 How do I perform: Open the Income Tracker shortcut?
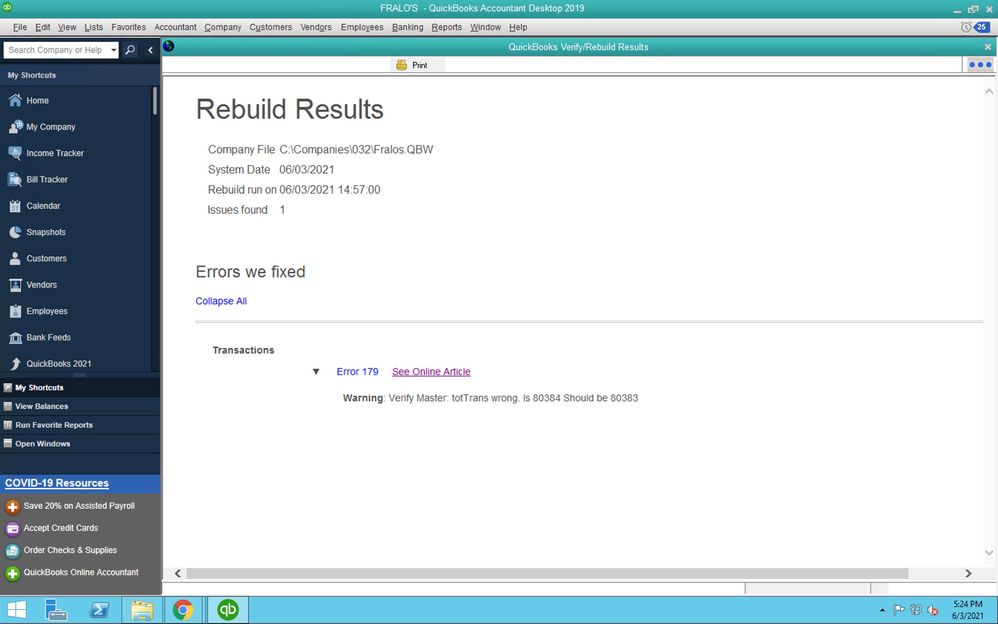[x=46, y=153]
